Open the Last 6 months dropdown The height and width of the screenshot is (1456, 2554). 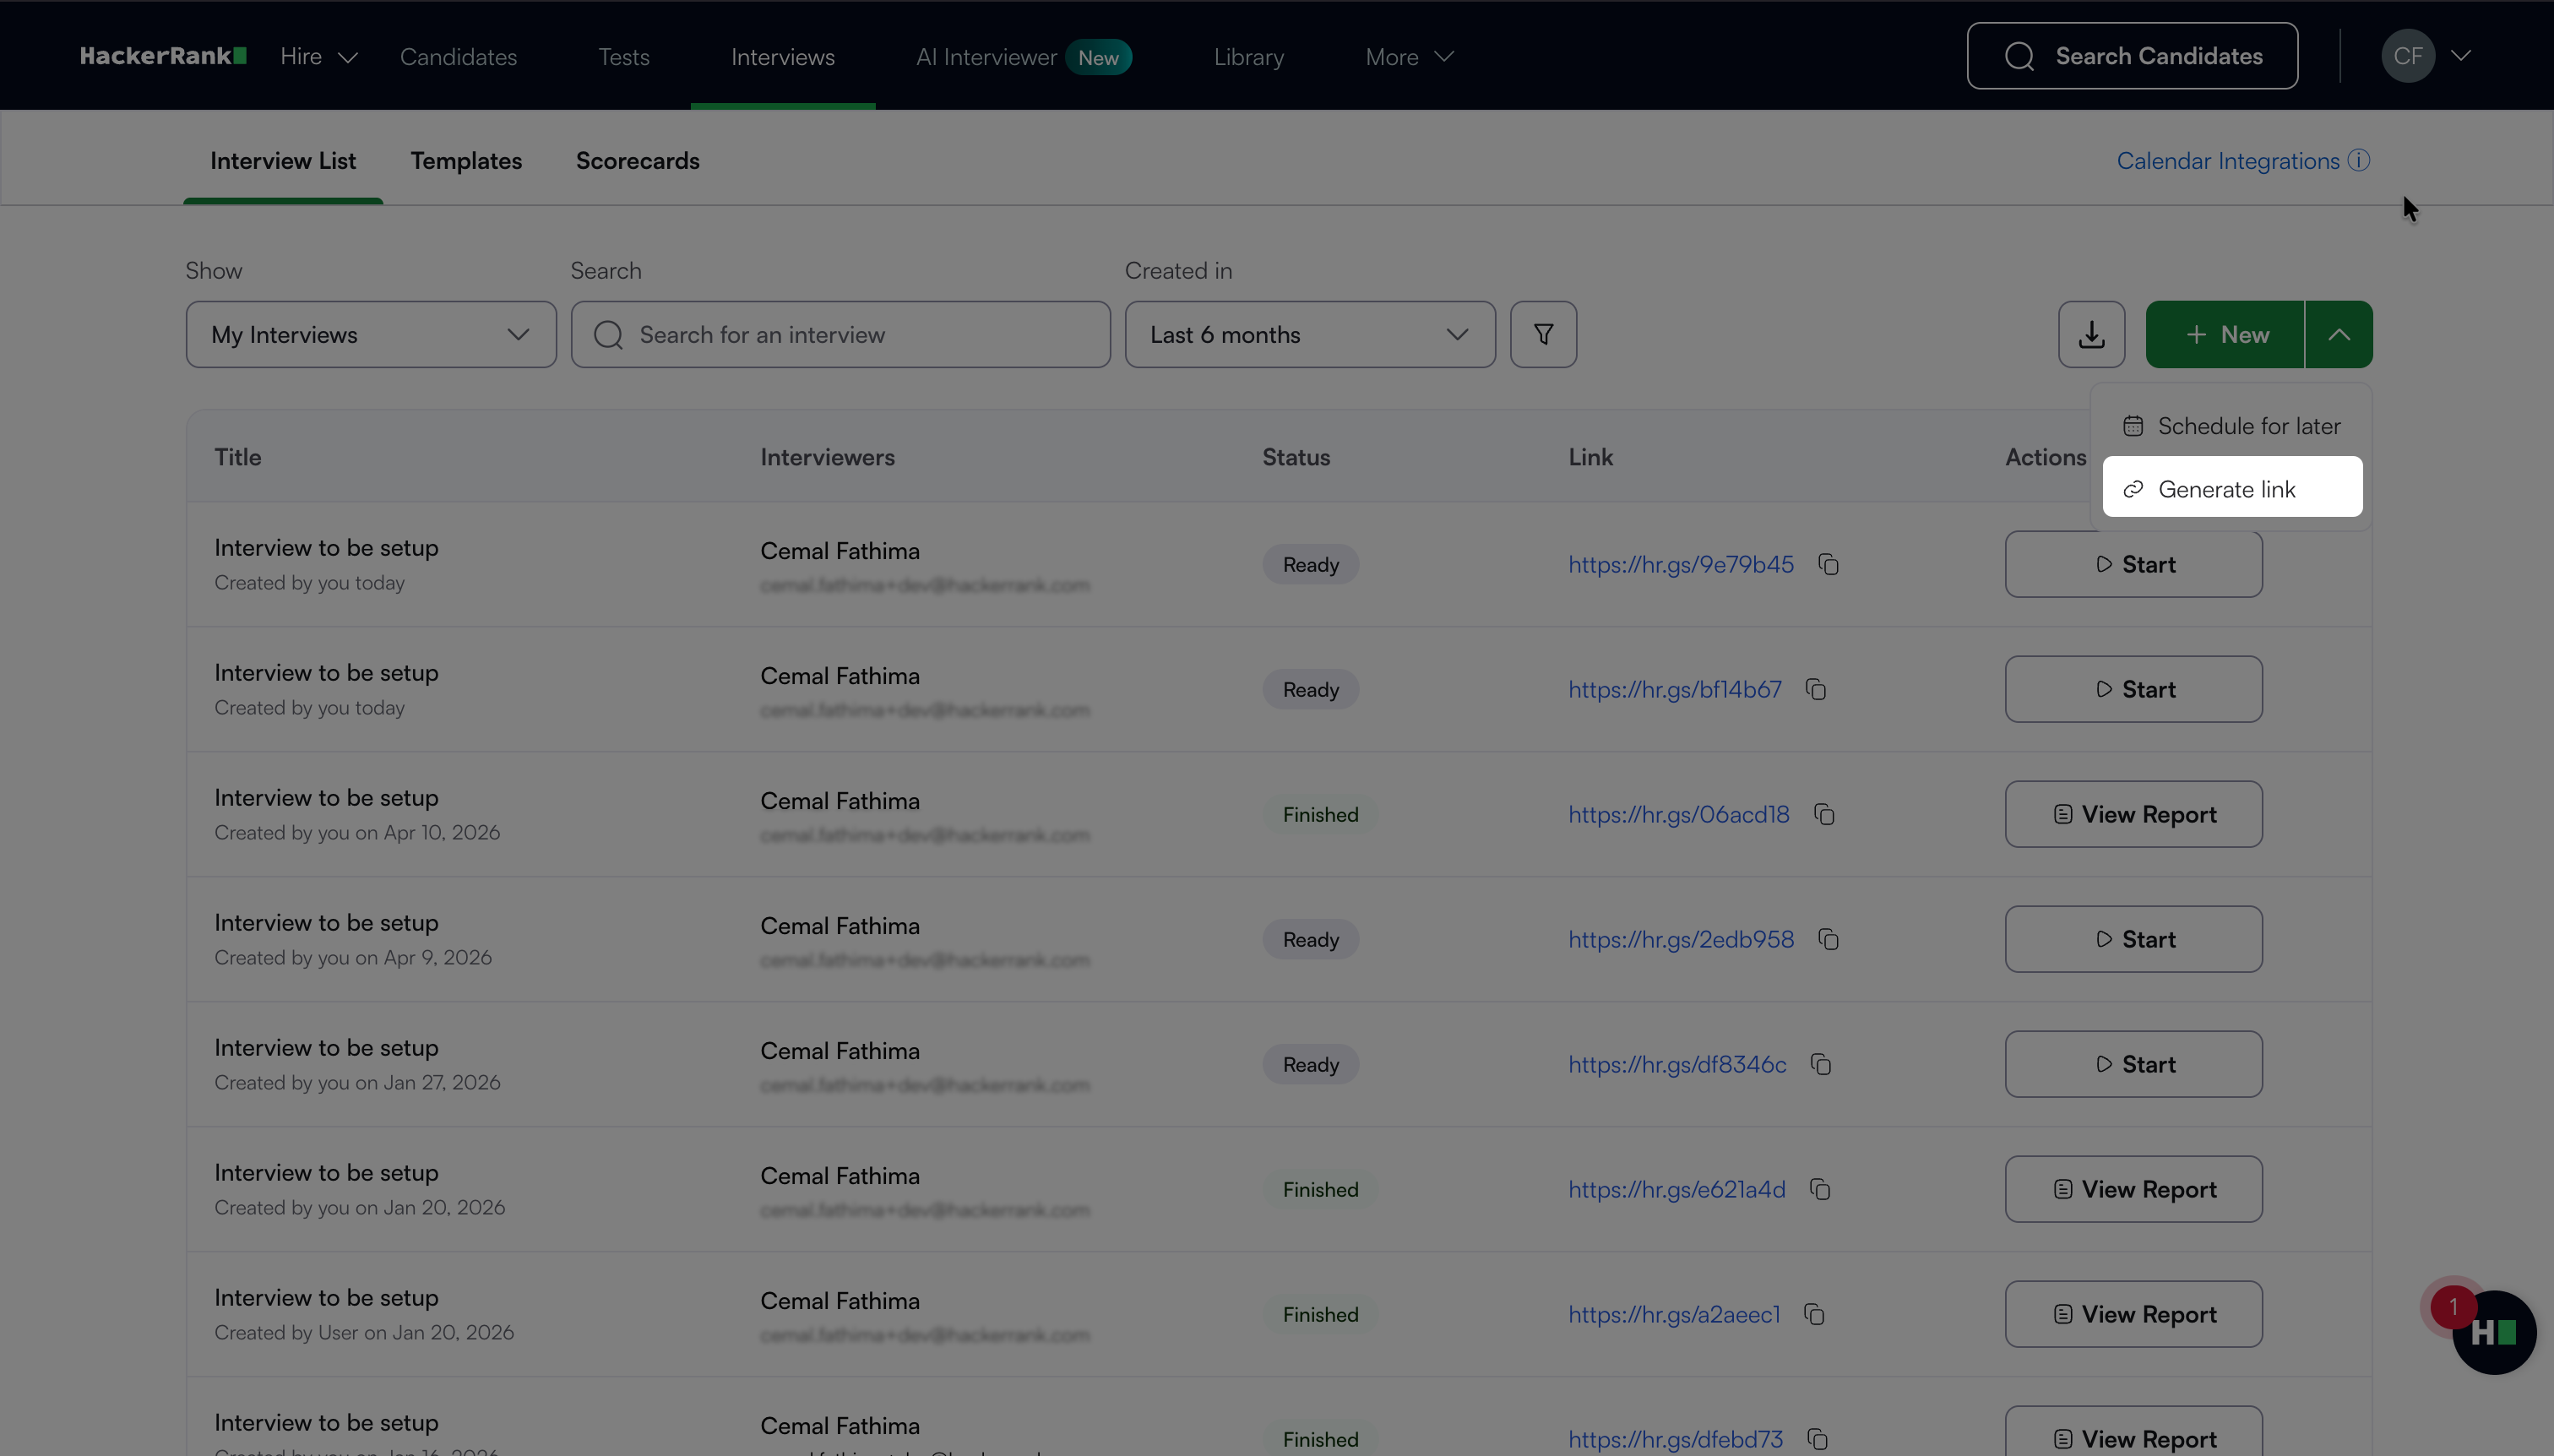tap(1309, 334)
